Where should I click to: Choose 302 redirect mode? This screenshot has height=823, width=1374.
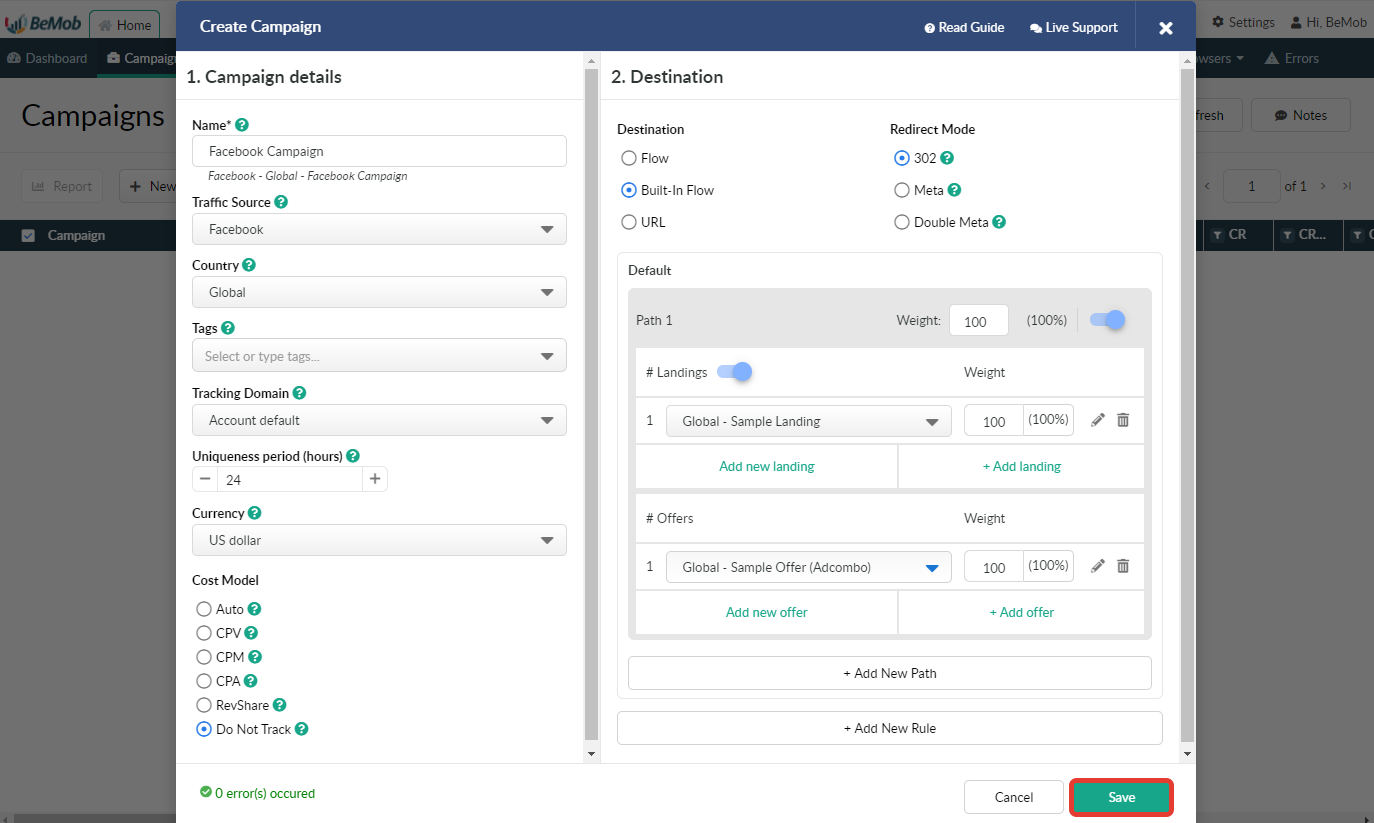point(902,158)
